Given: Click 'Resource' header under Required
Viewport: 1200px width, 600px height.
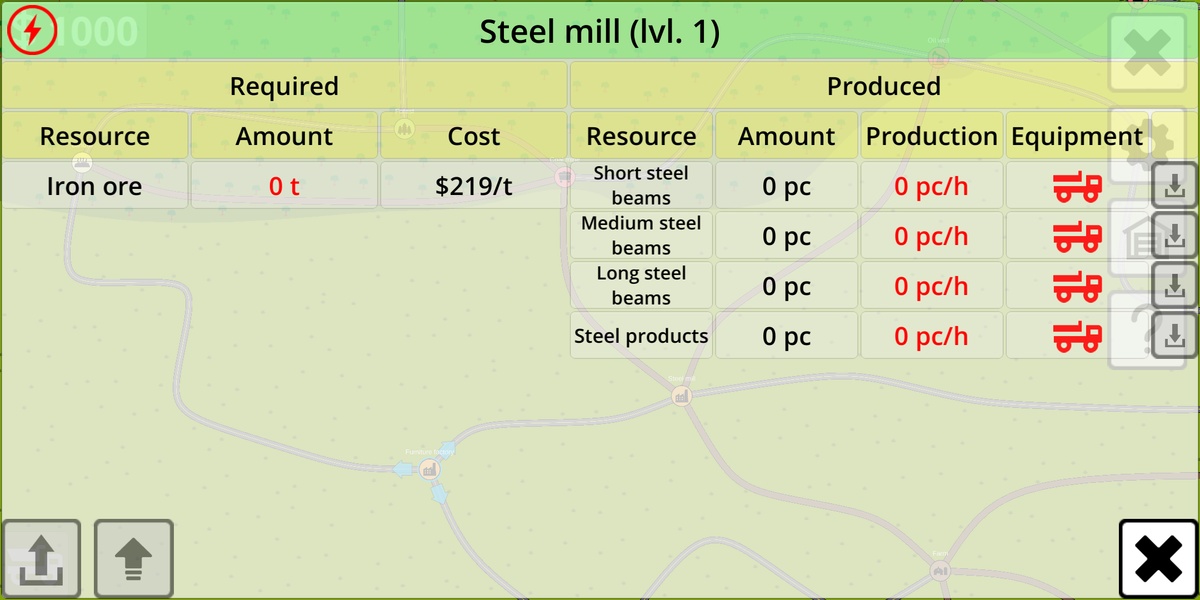Looking at the screenshot, I should pyautogui.click(x=95, y=136).
